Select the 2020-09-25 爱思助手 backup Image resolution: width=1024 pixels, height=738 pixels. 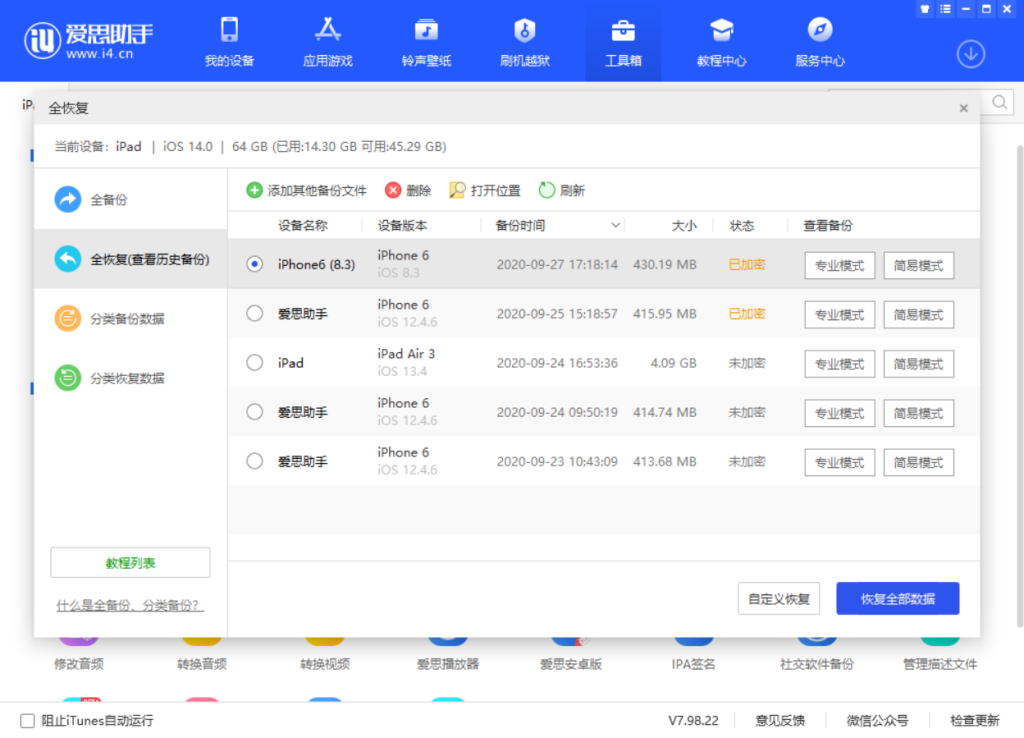(254, 313)
